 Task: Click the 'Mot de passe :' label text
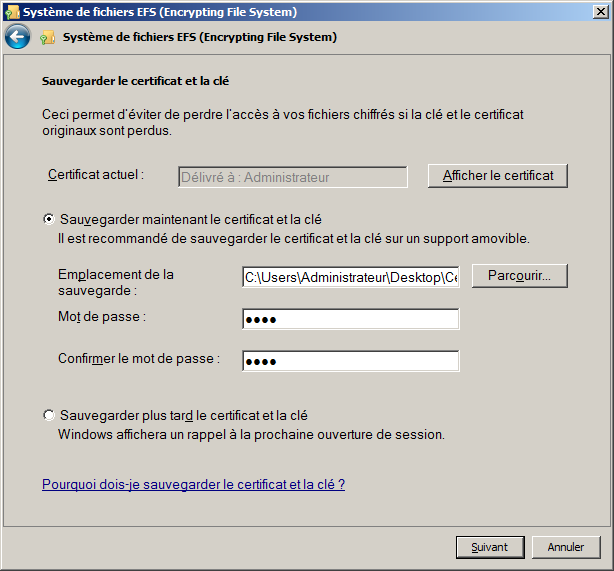tap(102, 316)
